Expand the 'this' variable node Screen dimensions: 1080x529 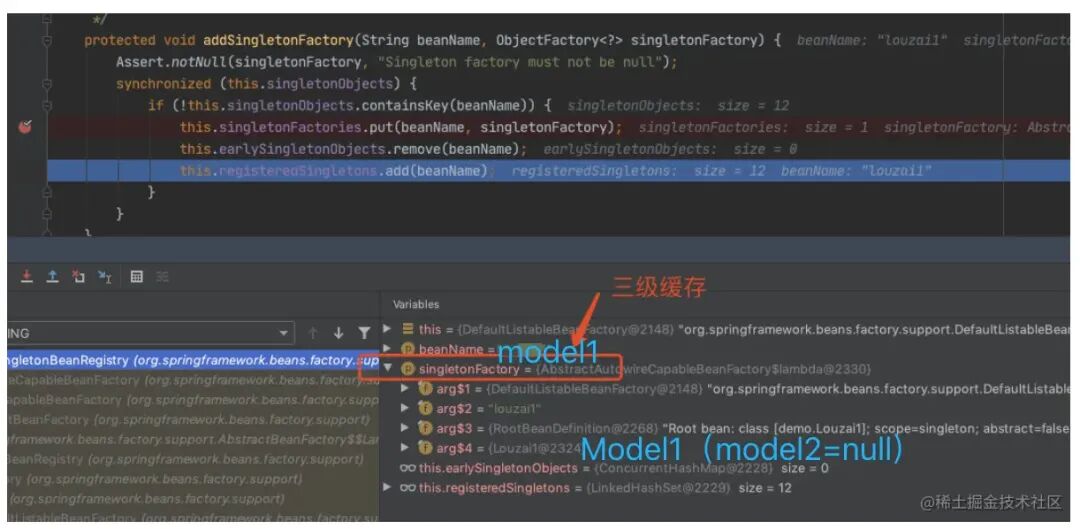[x=388, y=329]
